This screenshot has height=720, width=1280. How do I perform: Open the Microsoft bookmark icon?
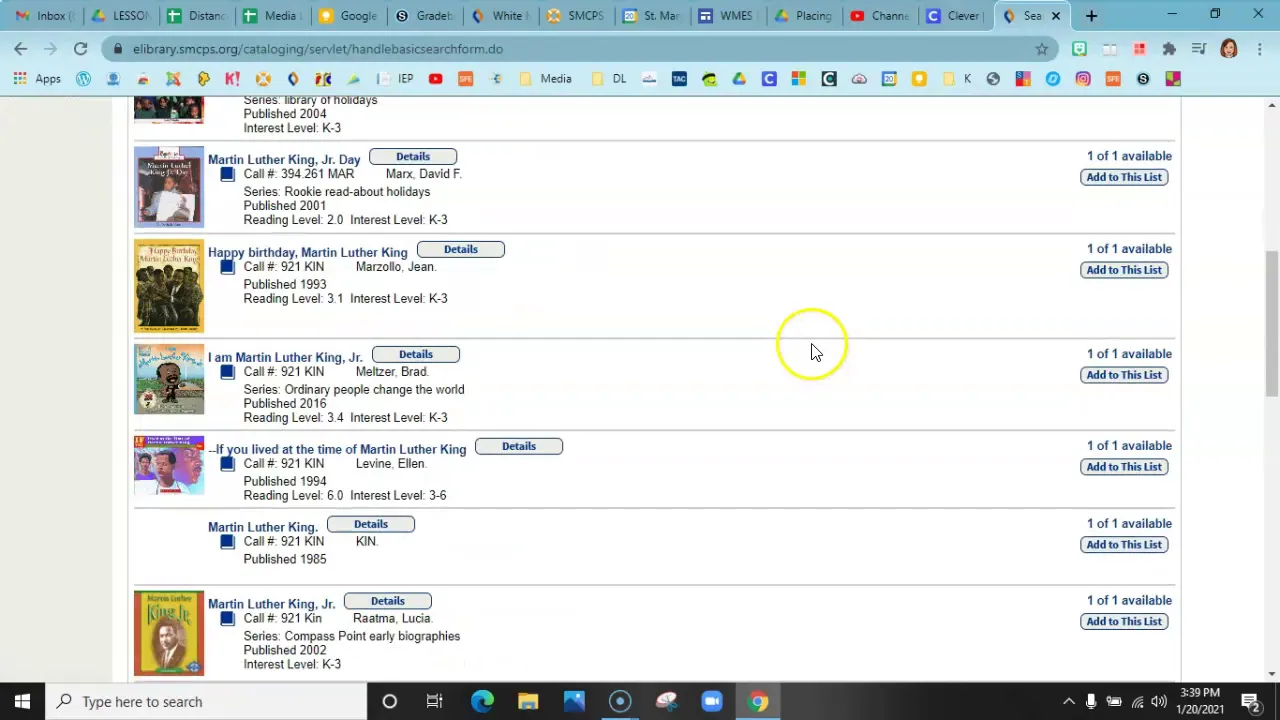(798, 79)
